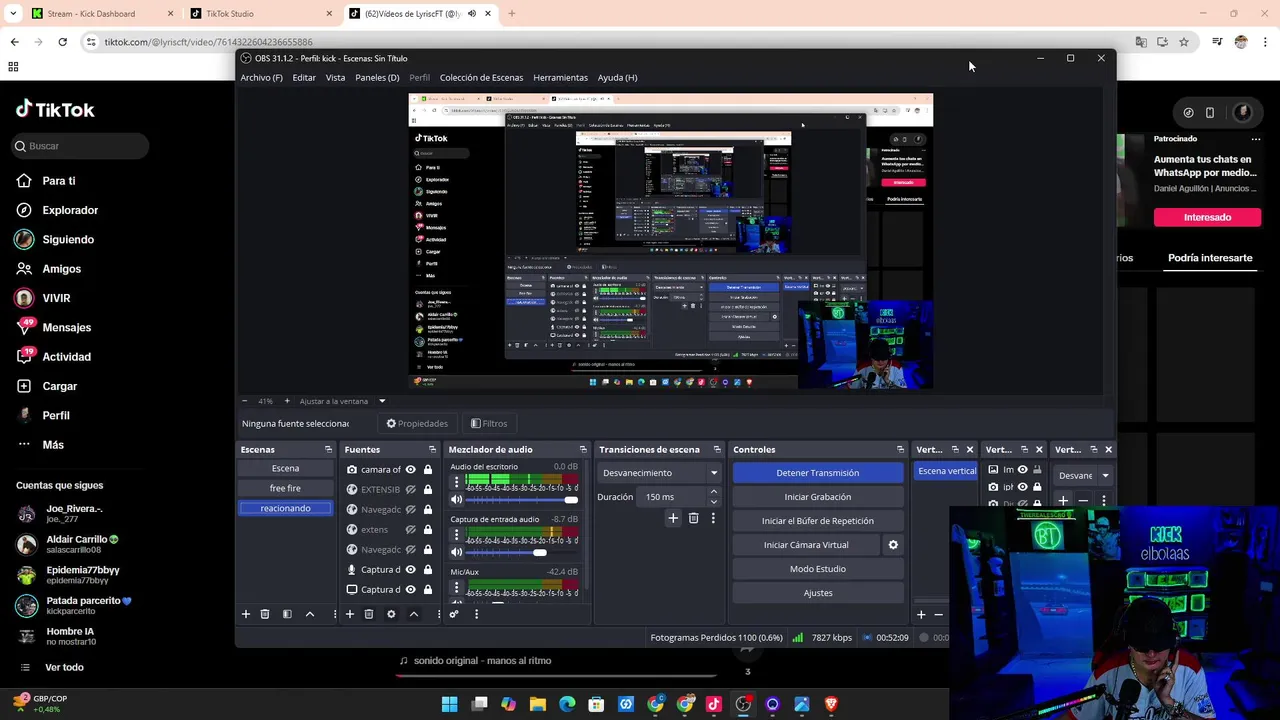
Task: Unlock the display Captura source lock
Action: pos(428,590)
